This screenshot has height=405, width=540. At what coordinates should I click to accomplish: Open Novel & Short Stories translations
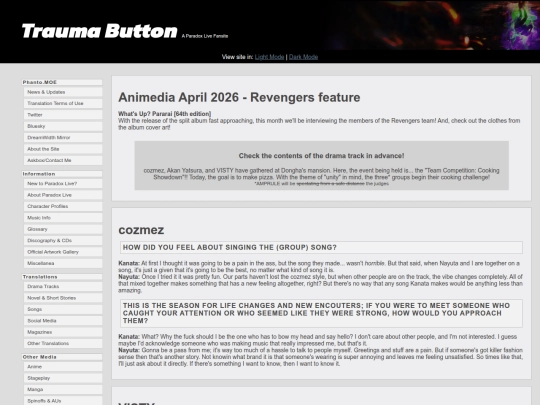pos(63,298)
